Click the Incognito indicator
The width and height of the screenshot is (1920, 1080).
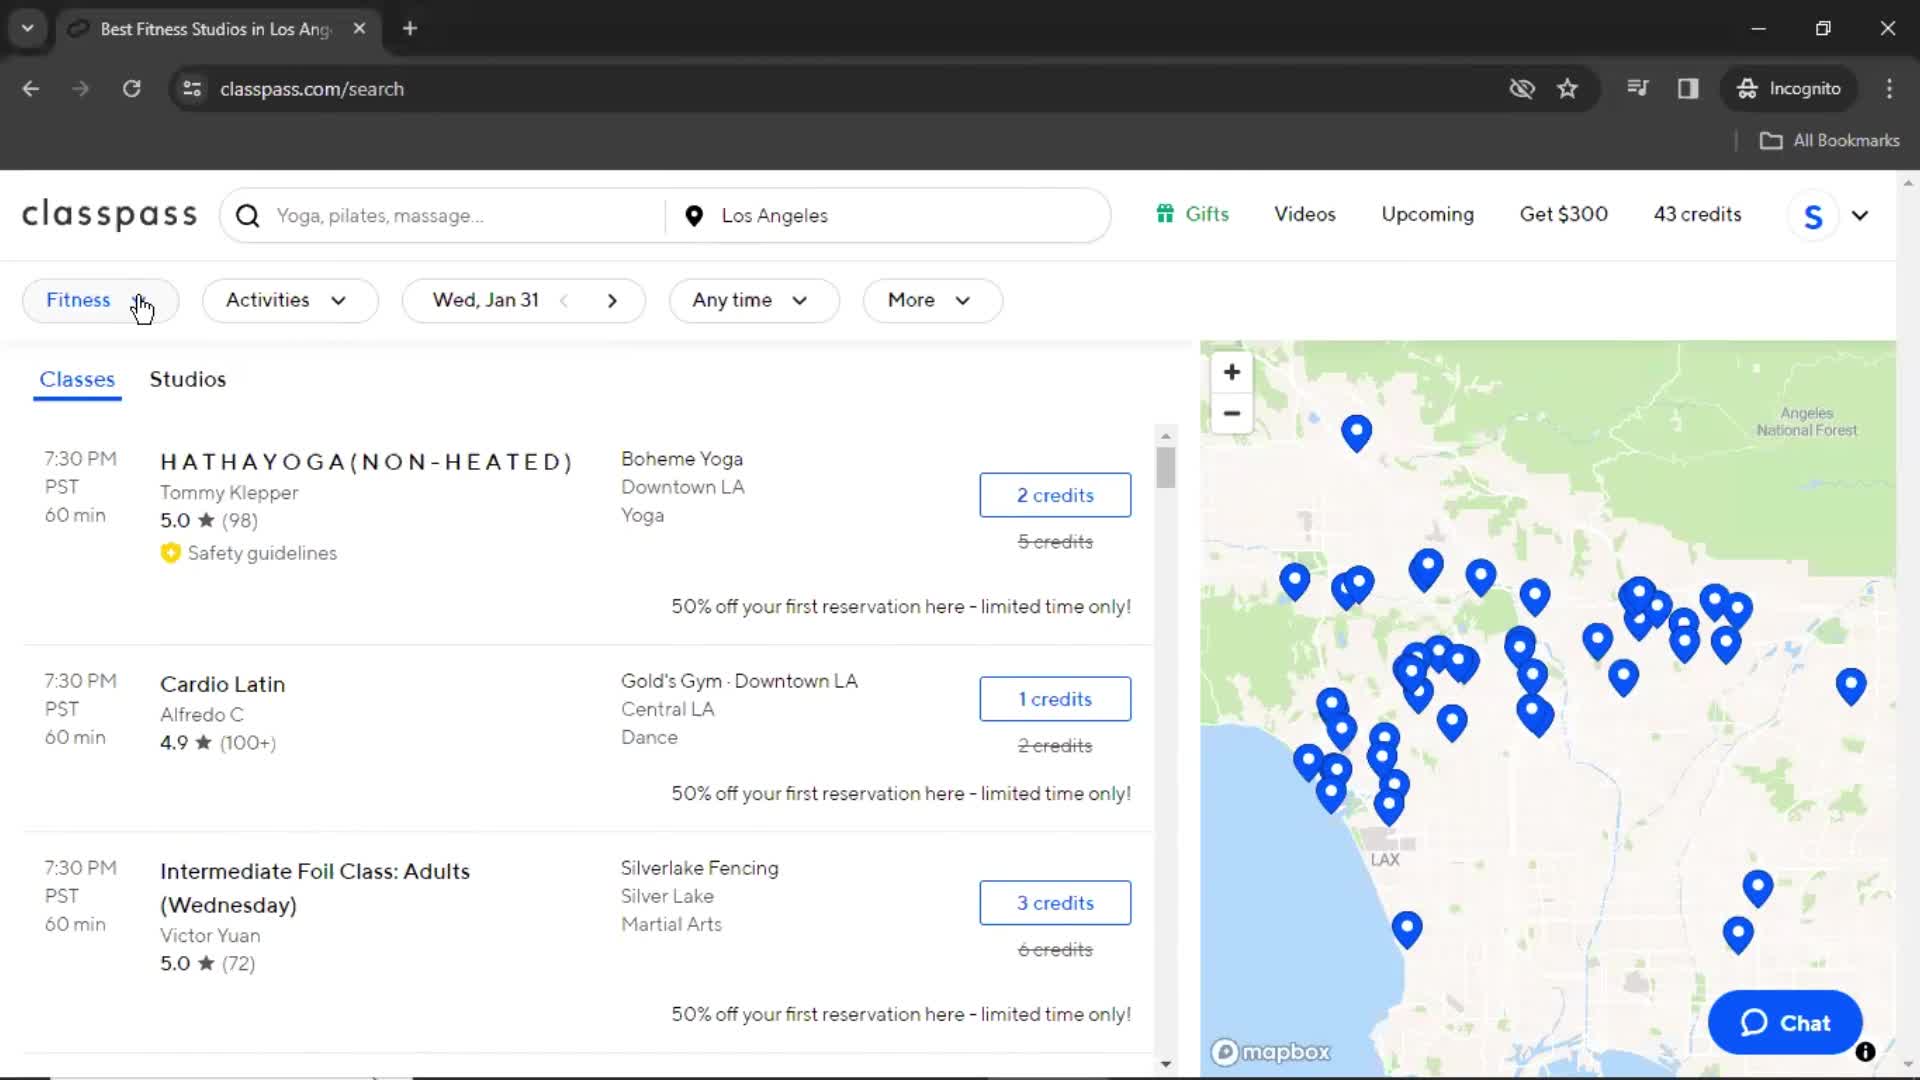tap(1789, 89)
